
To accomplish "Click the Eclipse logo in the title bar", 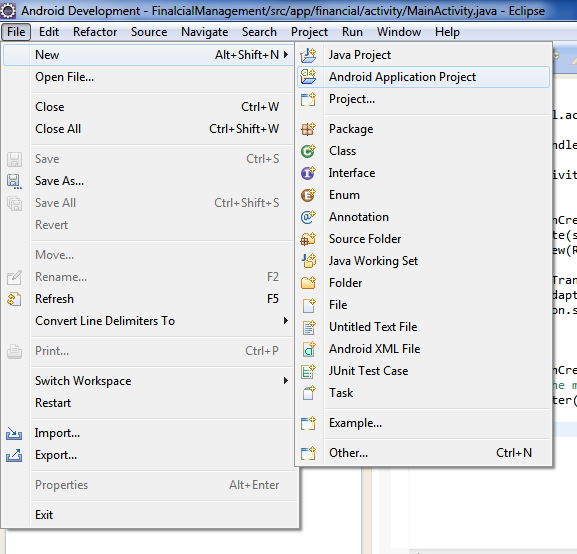I will (8, 11).
